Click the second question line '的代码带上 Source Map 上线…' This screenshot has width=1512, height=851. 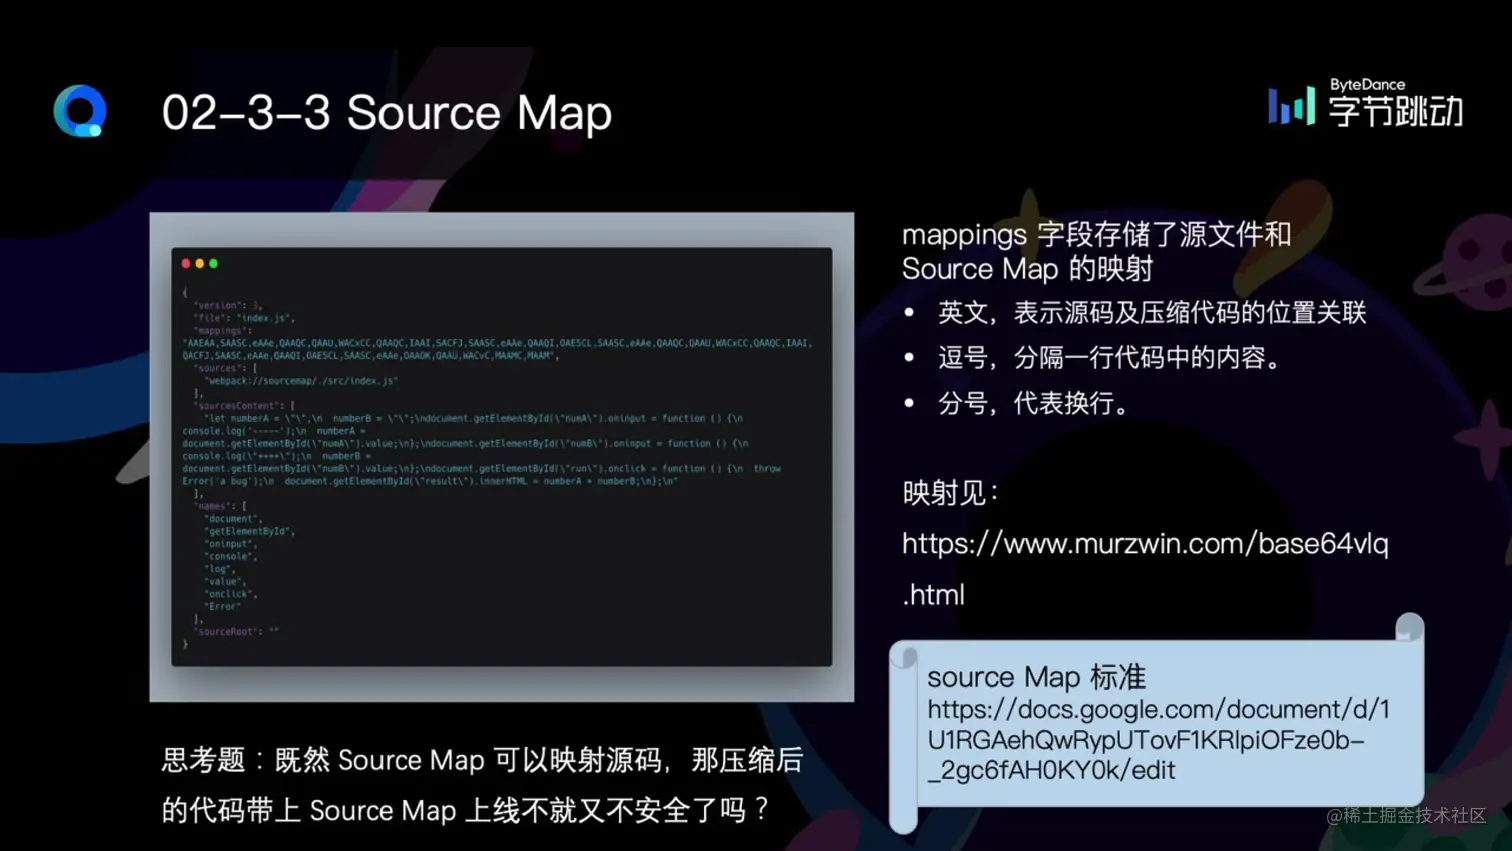pyautogui.click(x=466, y=810)
